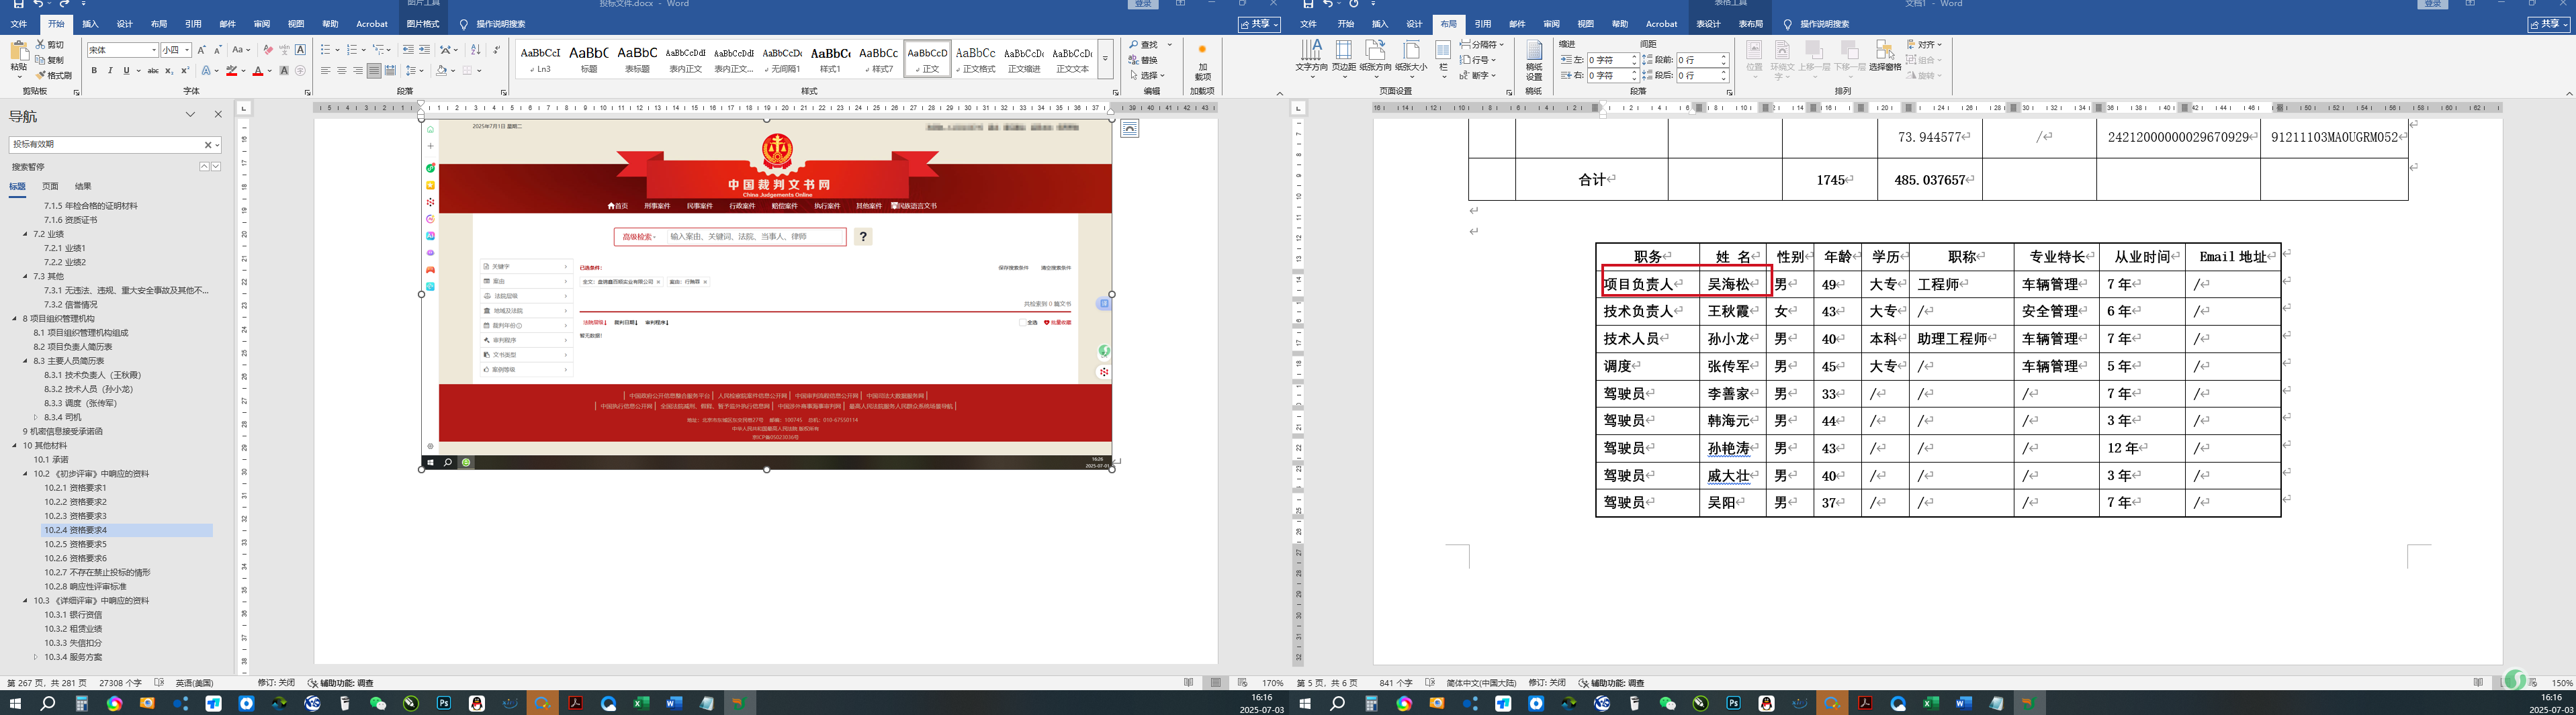Toggle Bold formatting
The image size is (2576, 715).
click(94, 71)
